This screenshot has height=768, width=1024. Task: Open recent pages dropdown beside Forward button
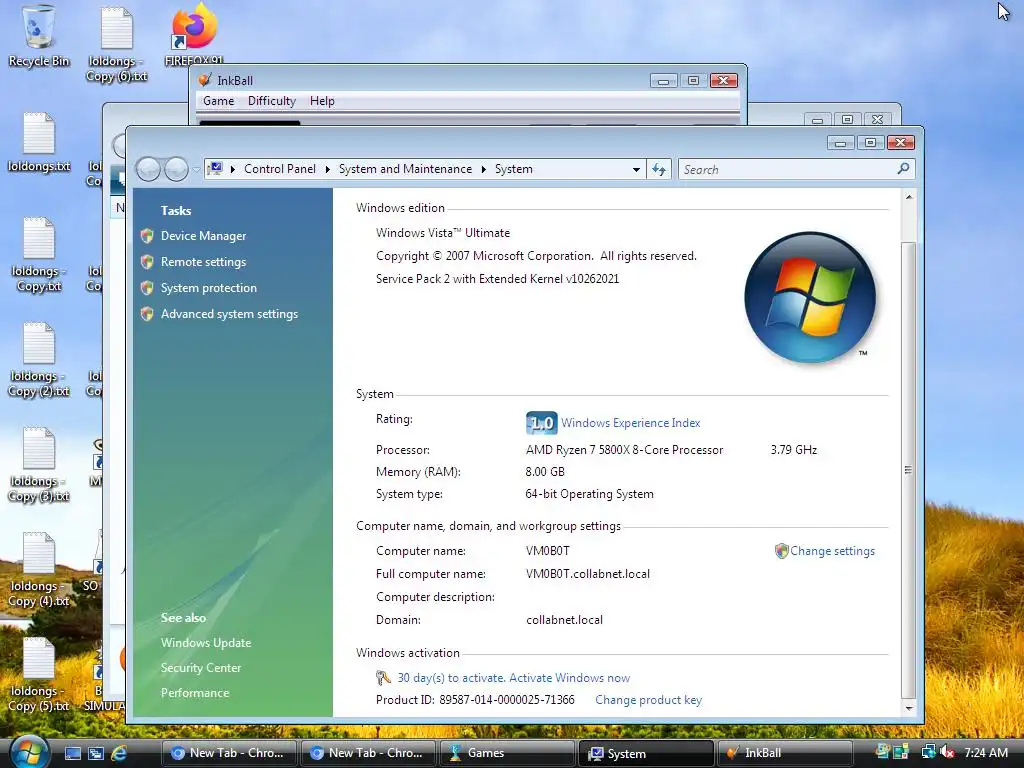(196, 170)
